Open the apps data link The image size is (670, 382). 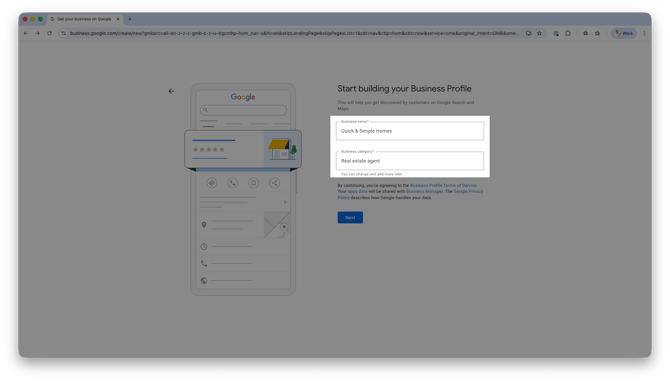tap(357, 191)
